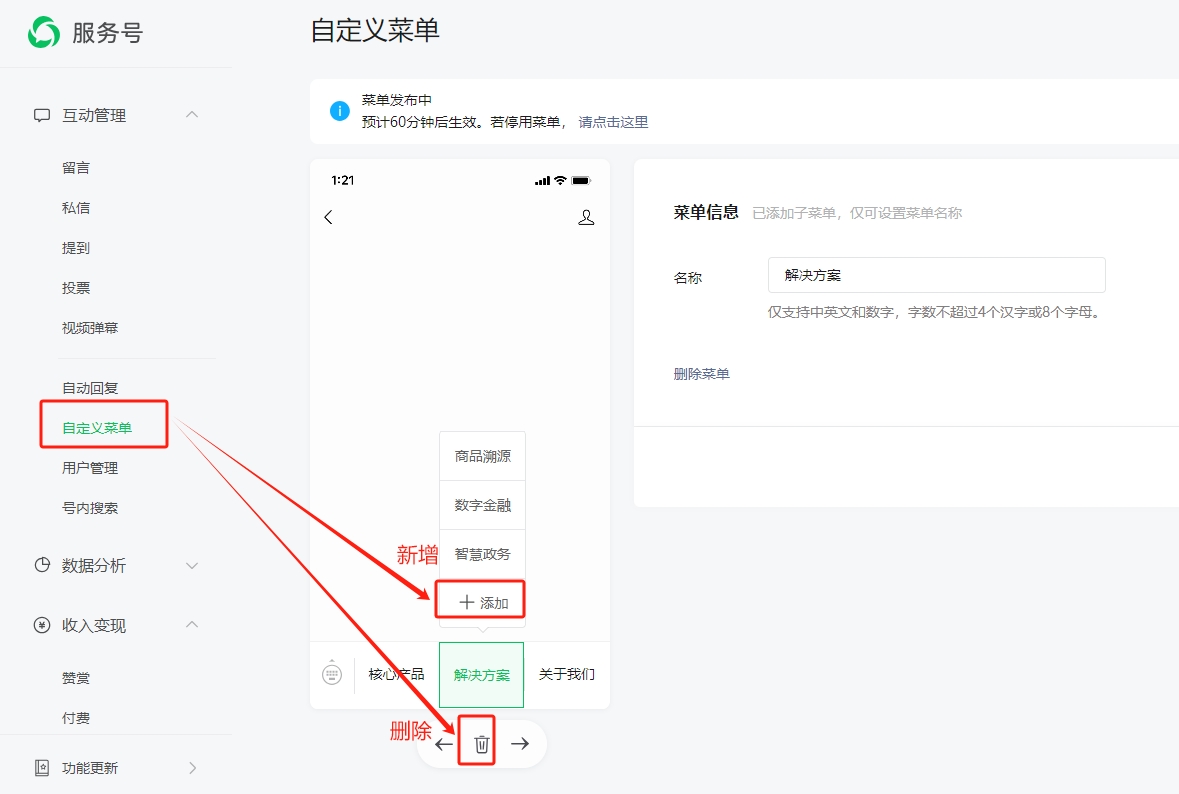Screen dimensions: 1179x794
Task: Move menu right with right arrow
Action: point(520,744)
